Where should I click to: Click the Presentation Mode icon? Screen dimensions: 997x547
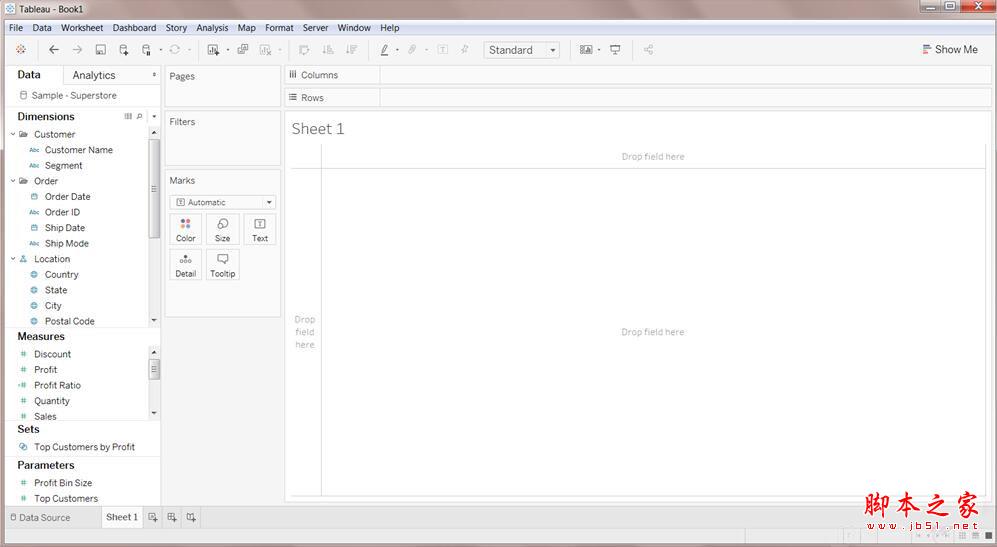click(x=615, y=50)
